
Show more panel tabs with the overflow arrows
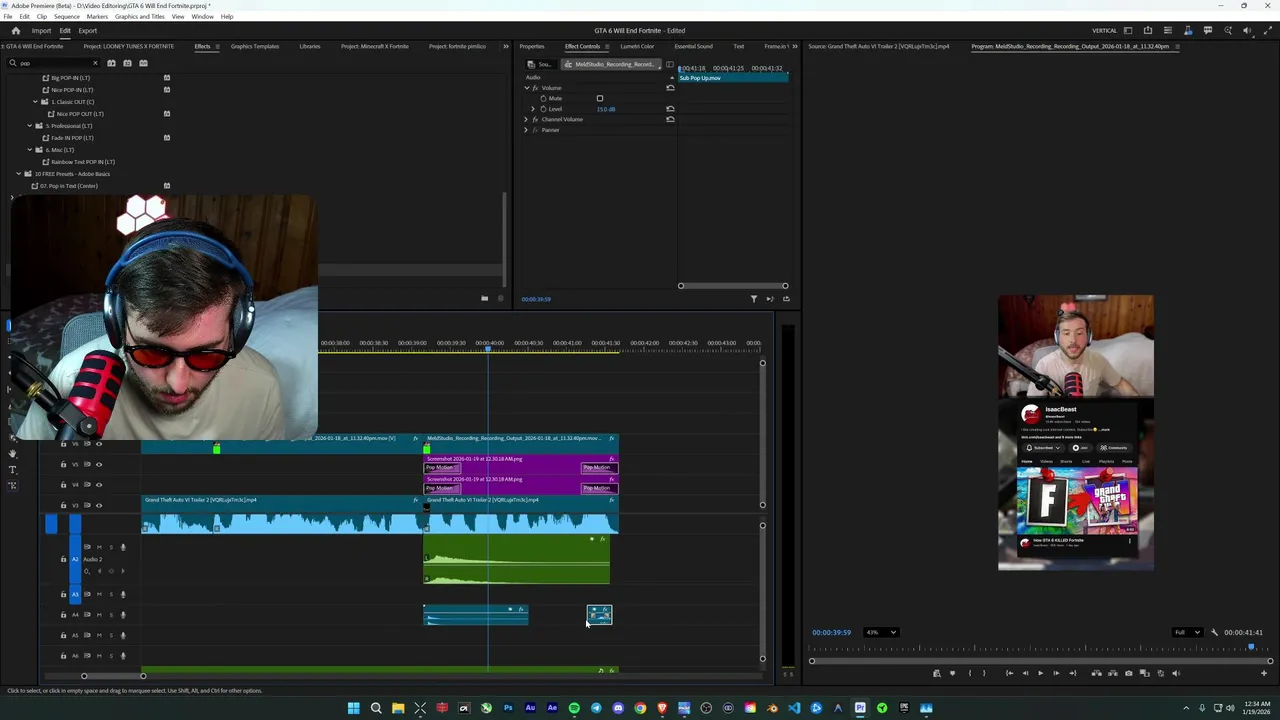click(506, 46)
